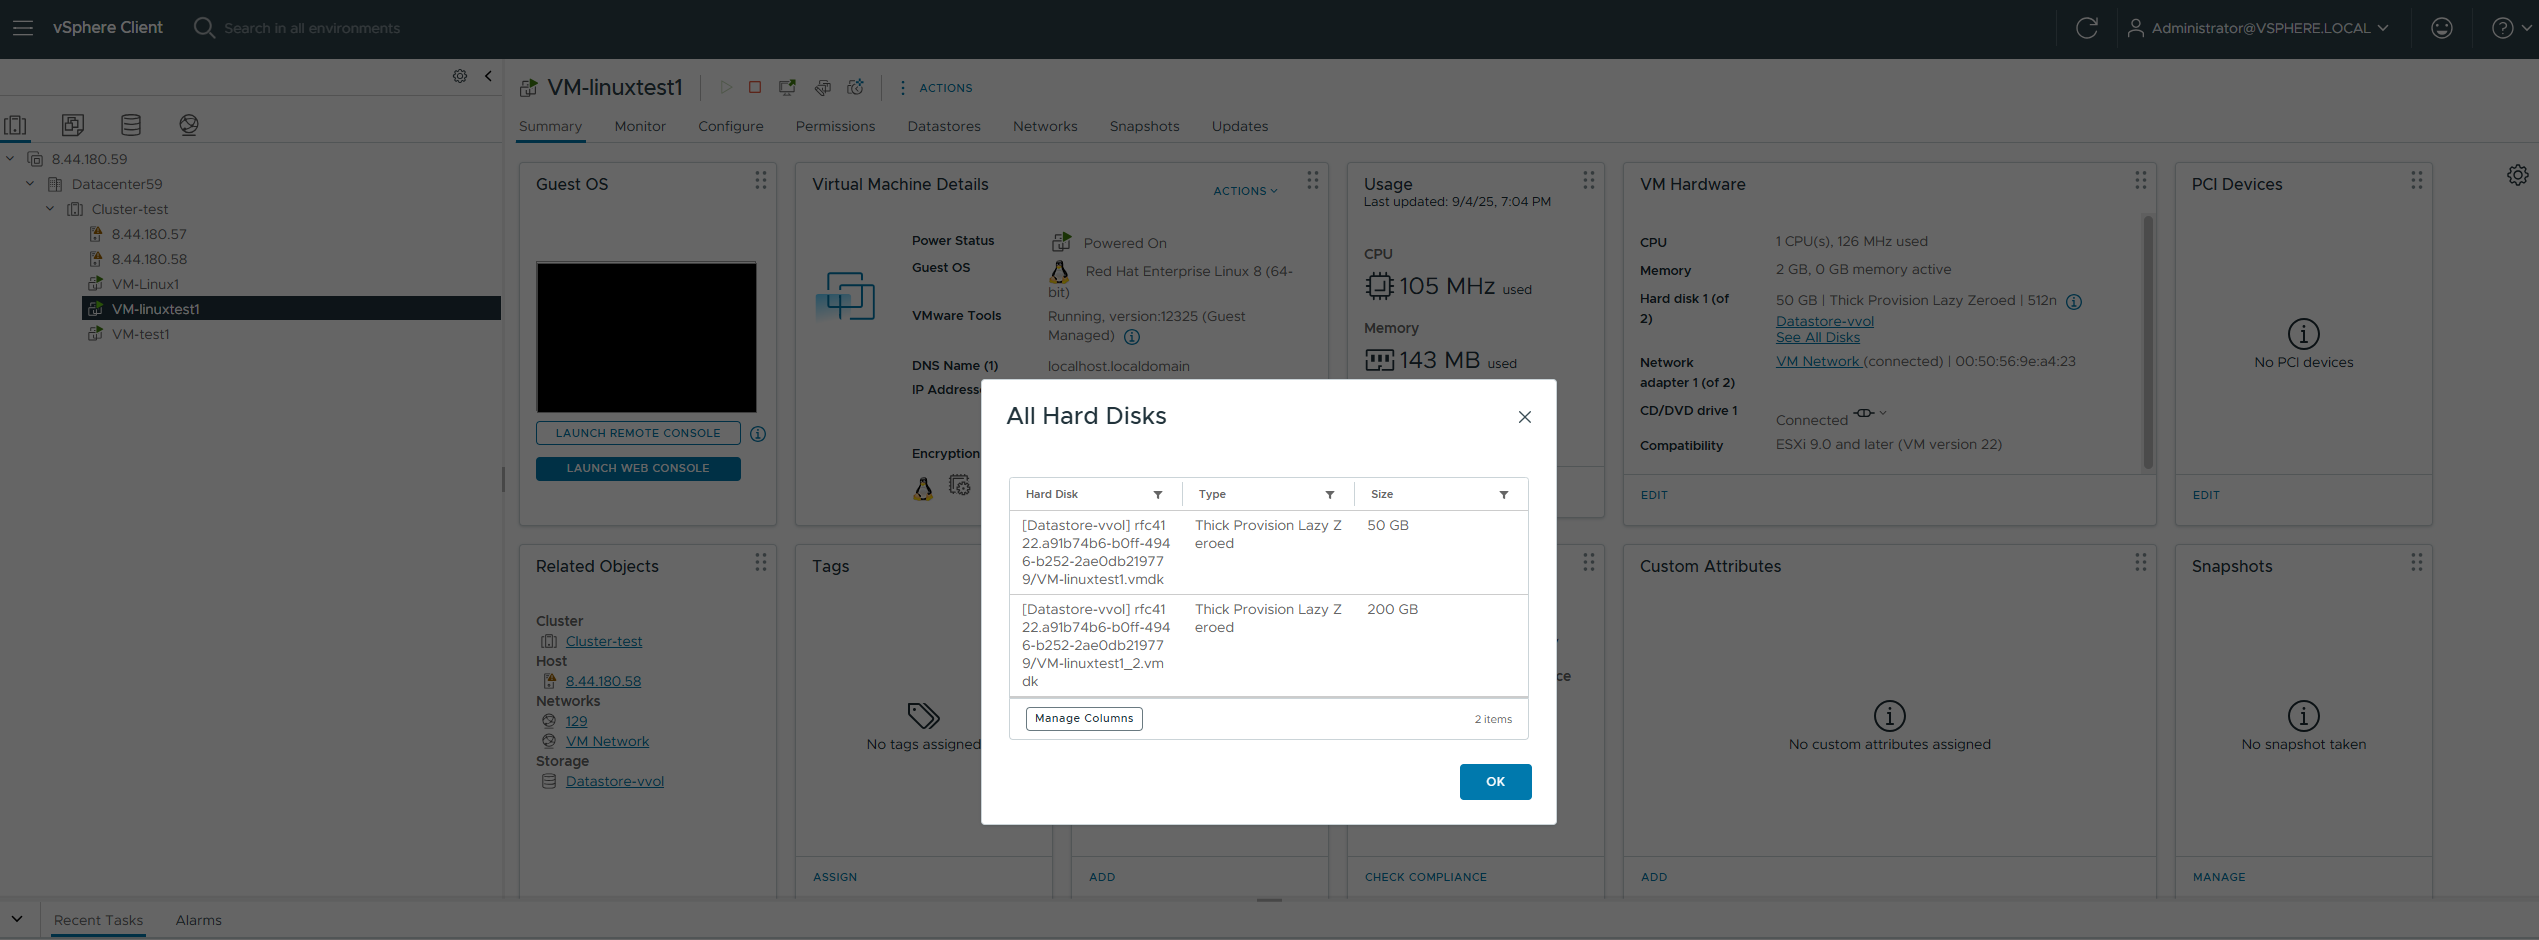Collapse the left navigation panel with the chevron

point(488,76)
